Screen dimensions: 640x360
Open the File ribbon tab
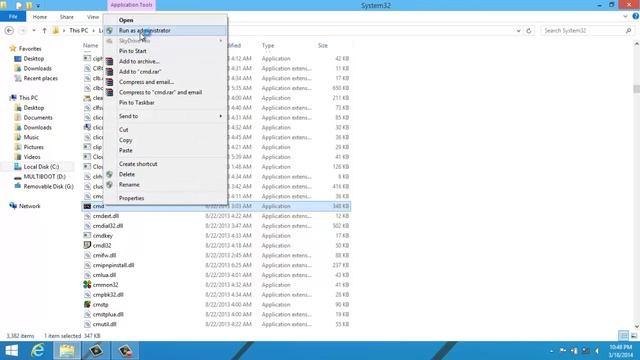[x=13, y=17]
